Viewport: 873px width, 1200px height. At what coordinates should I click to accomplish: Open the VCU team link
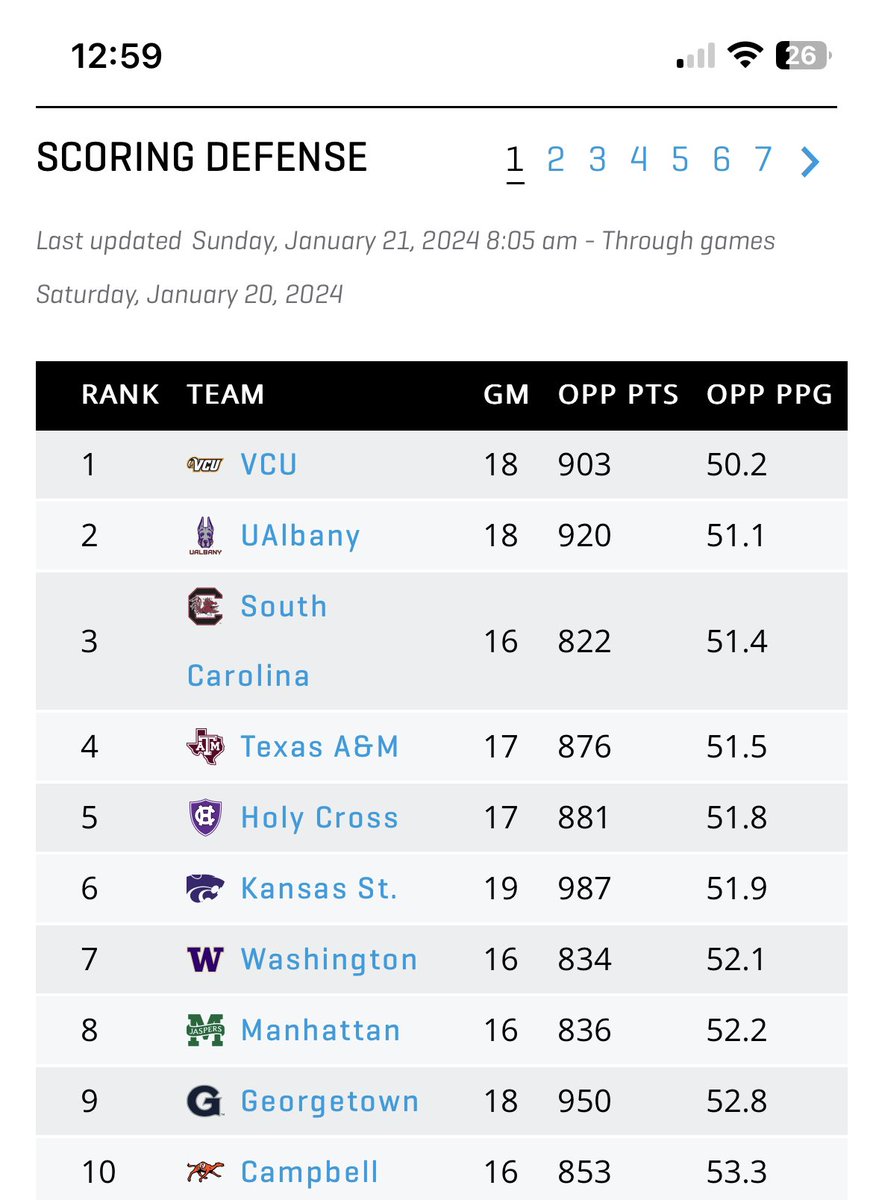269,465
